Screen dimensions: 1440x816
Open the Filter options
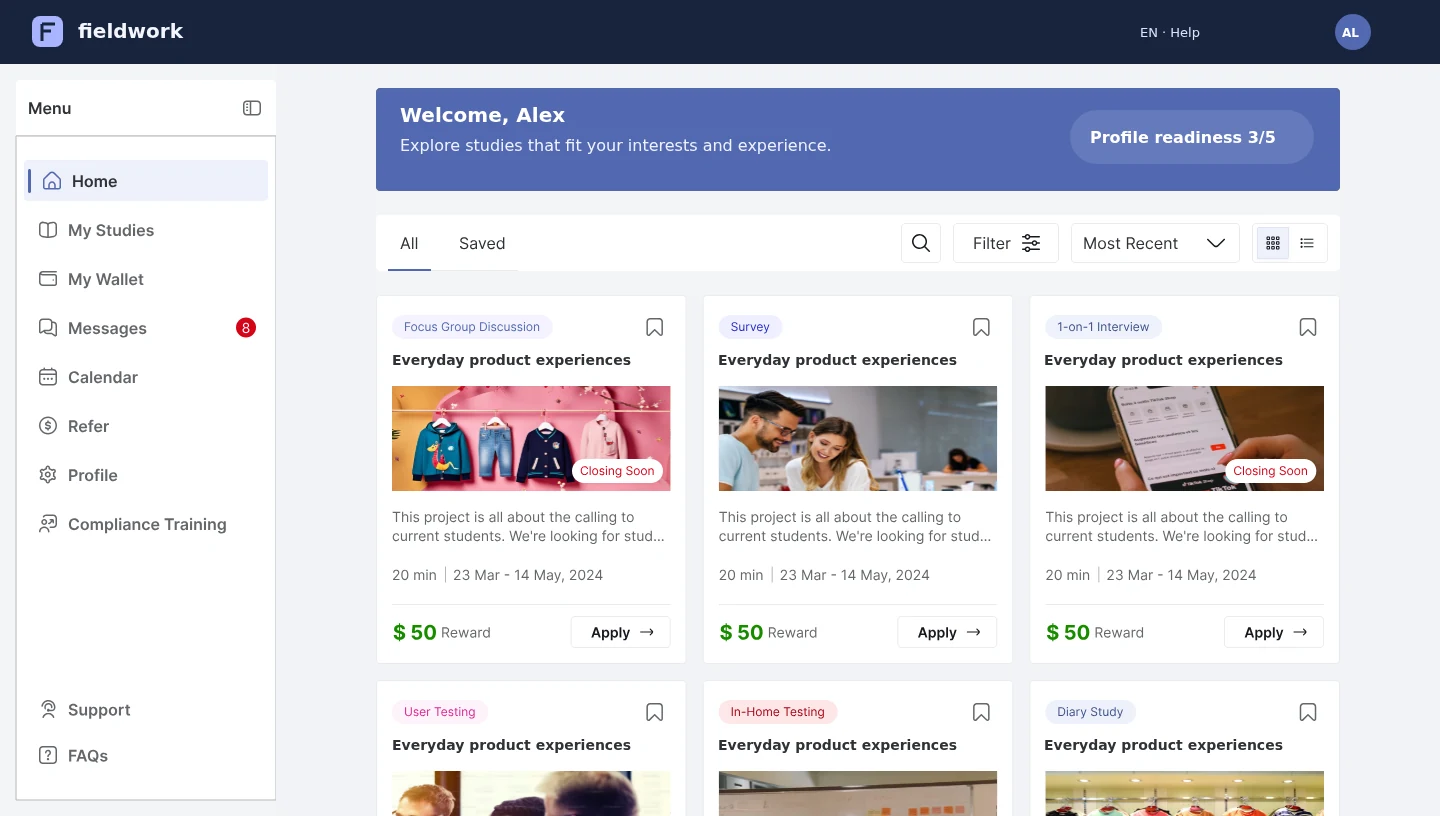(1006, 243)
